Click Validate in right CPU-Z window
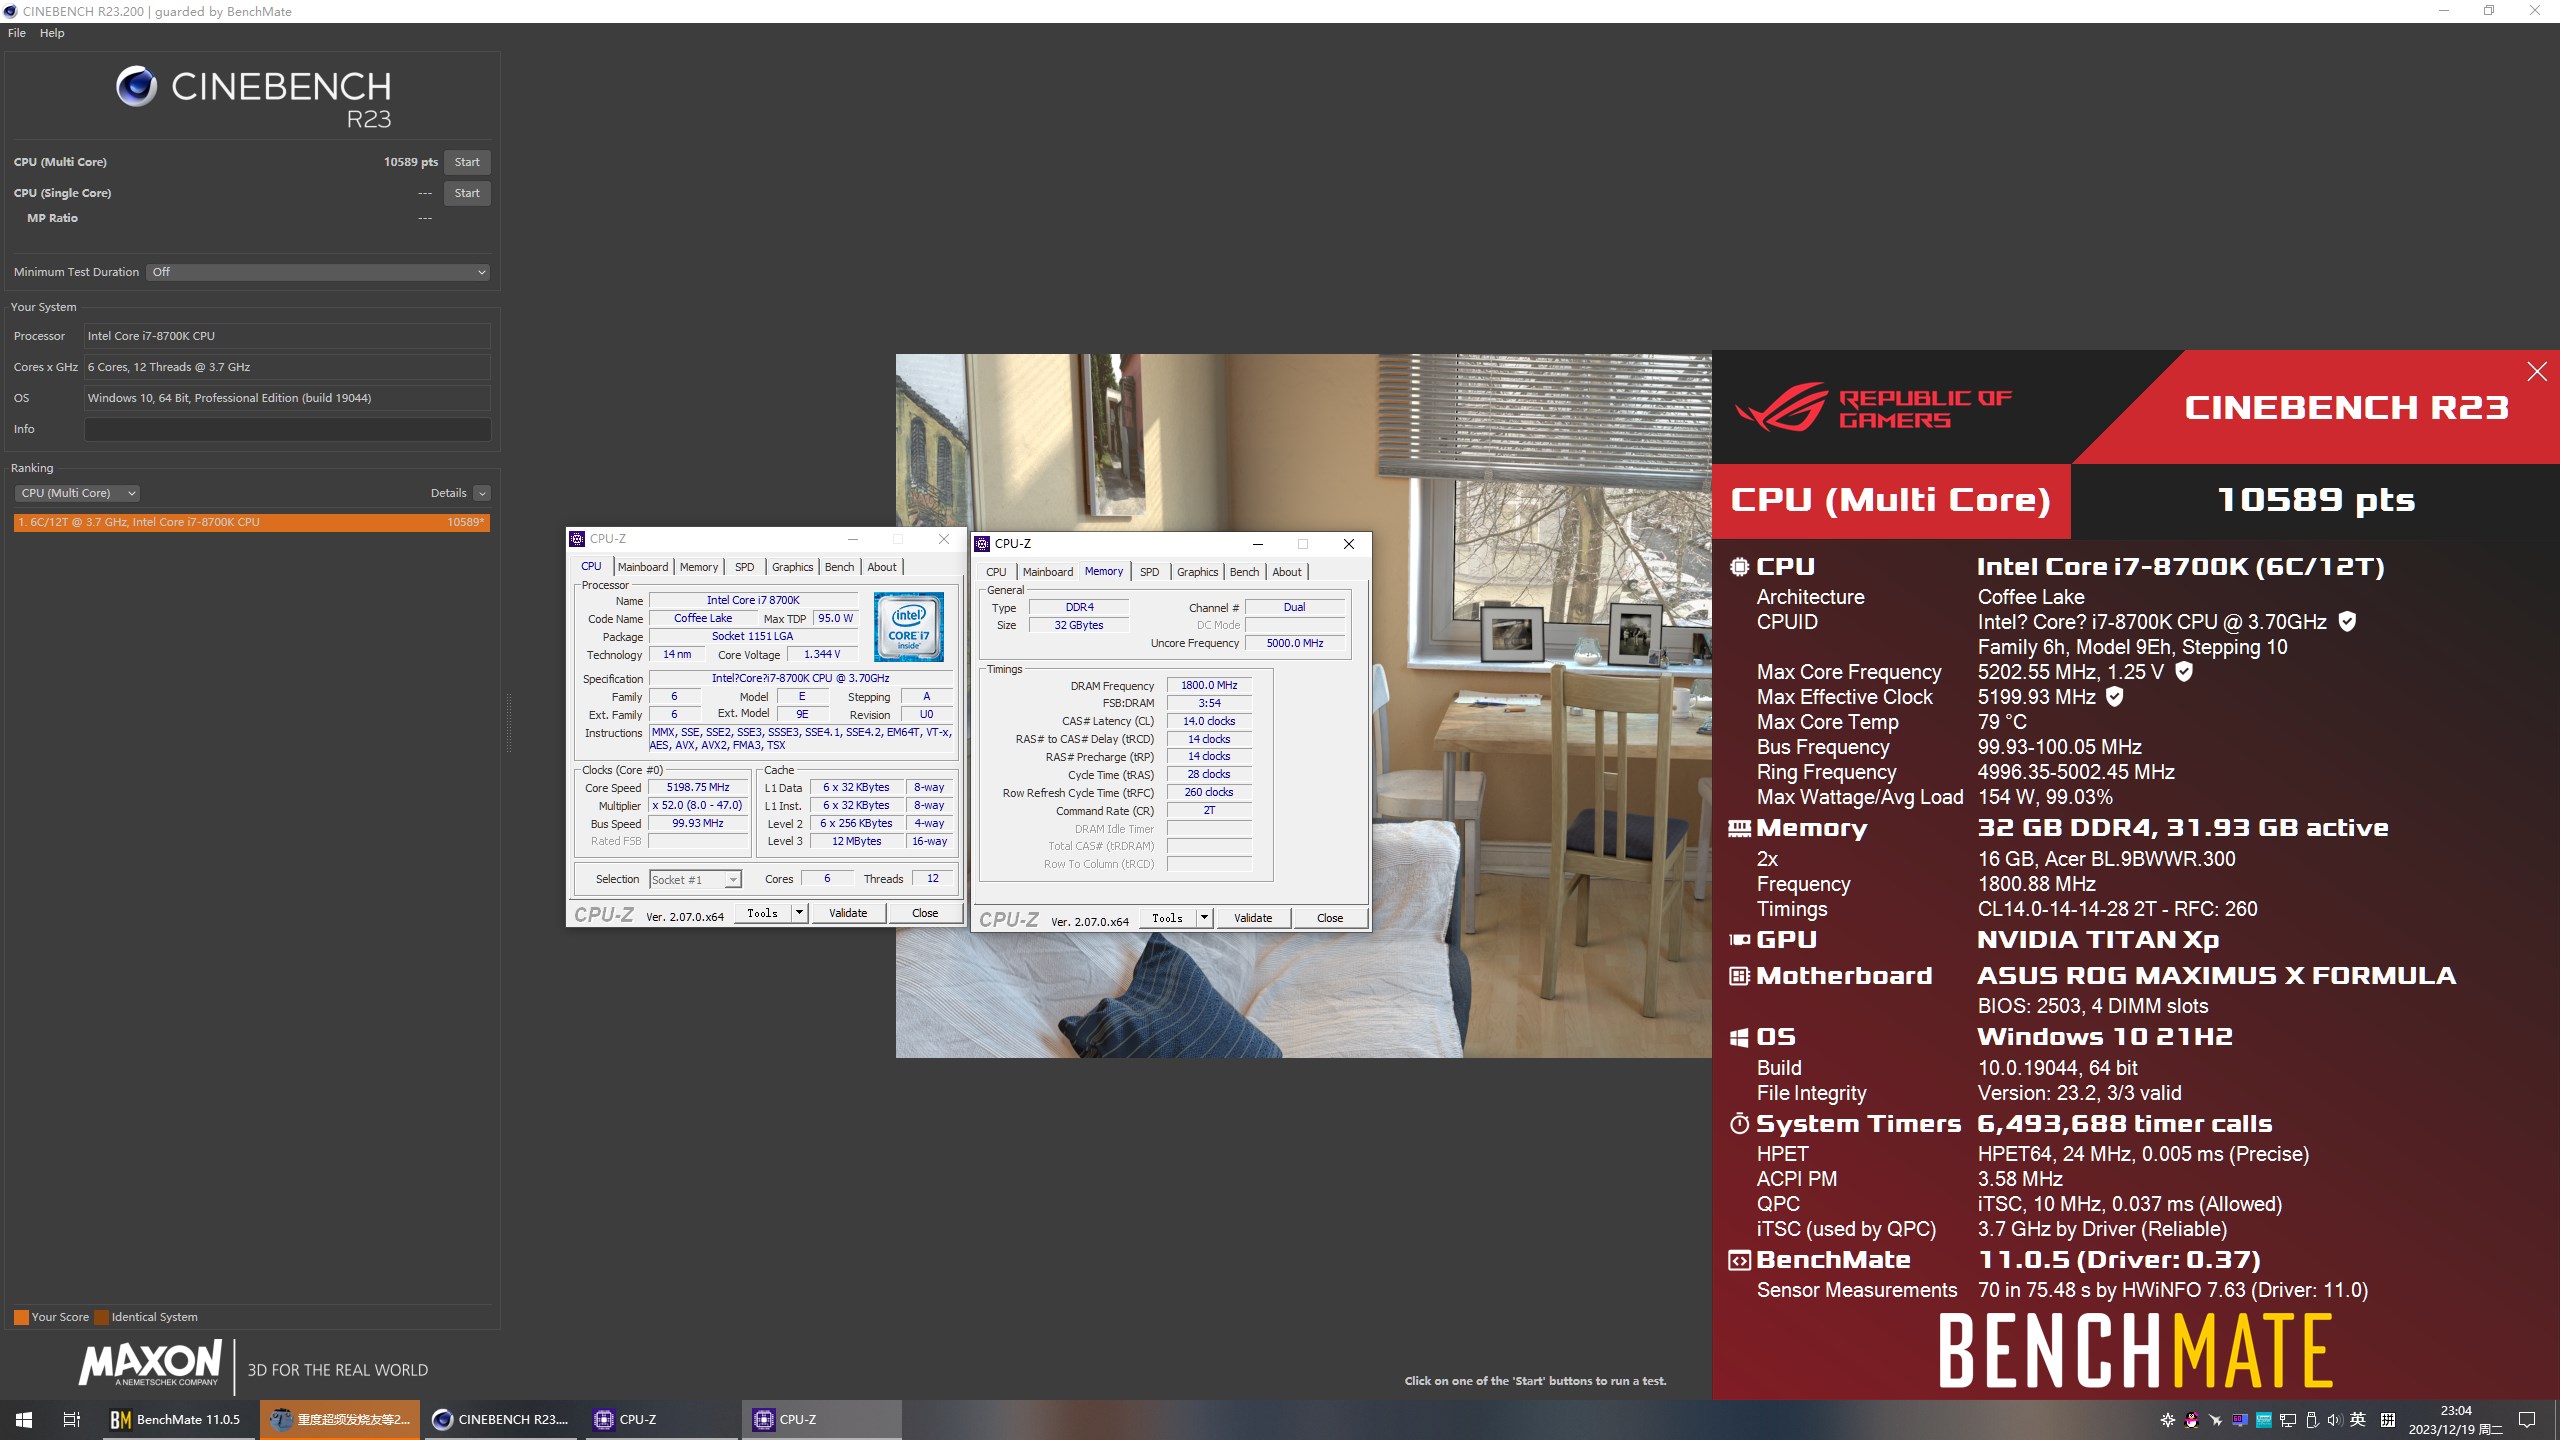Image resolution: width=2560 pixels, height=1440 pixels. (1253, 918)
